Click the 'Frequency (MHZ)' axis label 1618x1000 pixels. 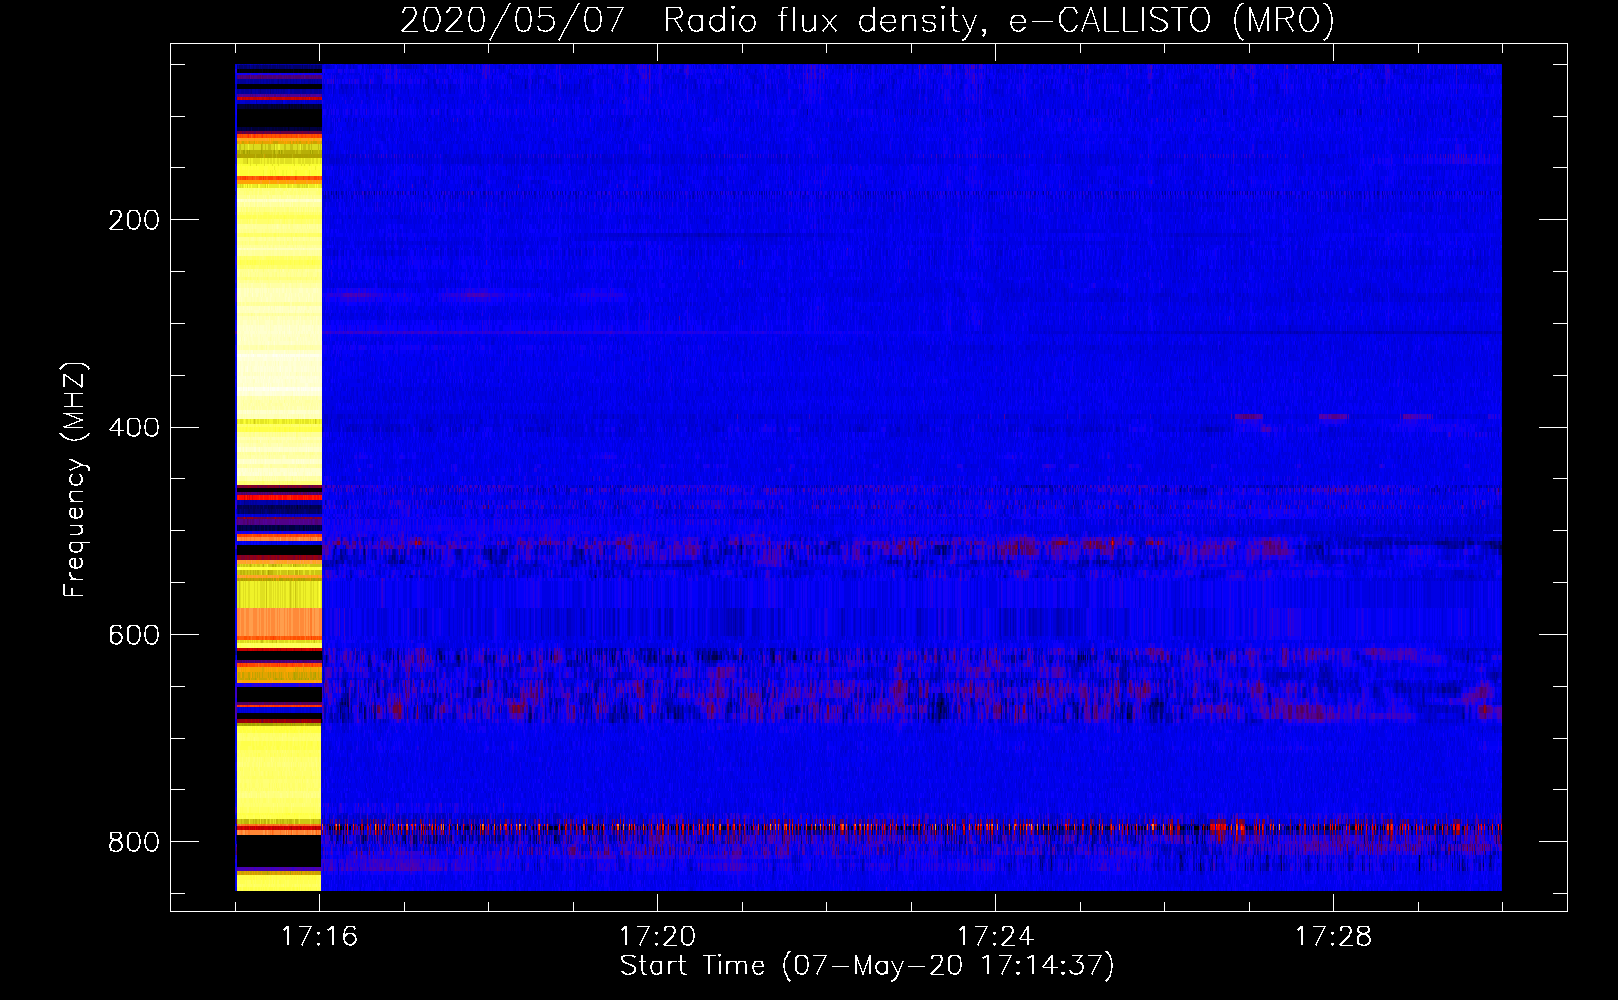coord(75,480)
